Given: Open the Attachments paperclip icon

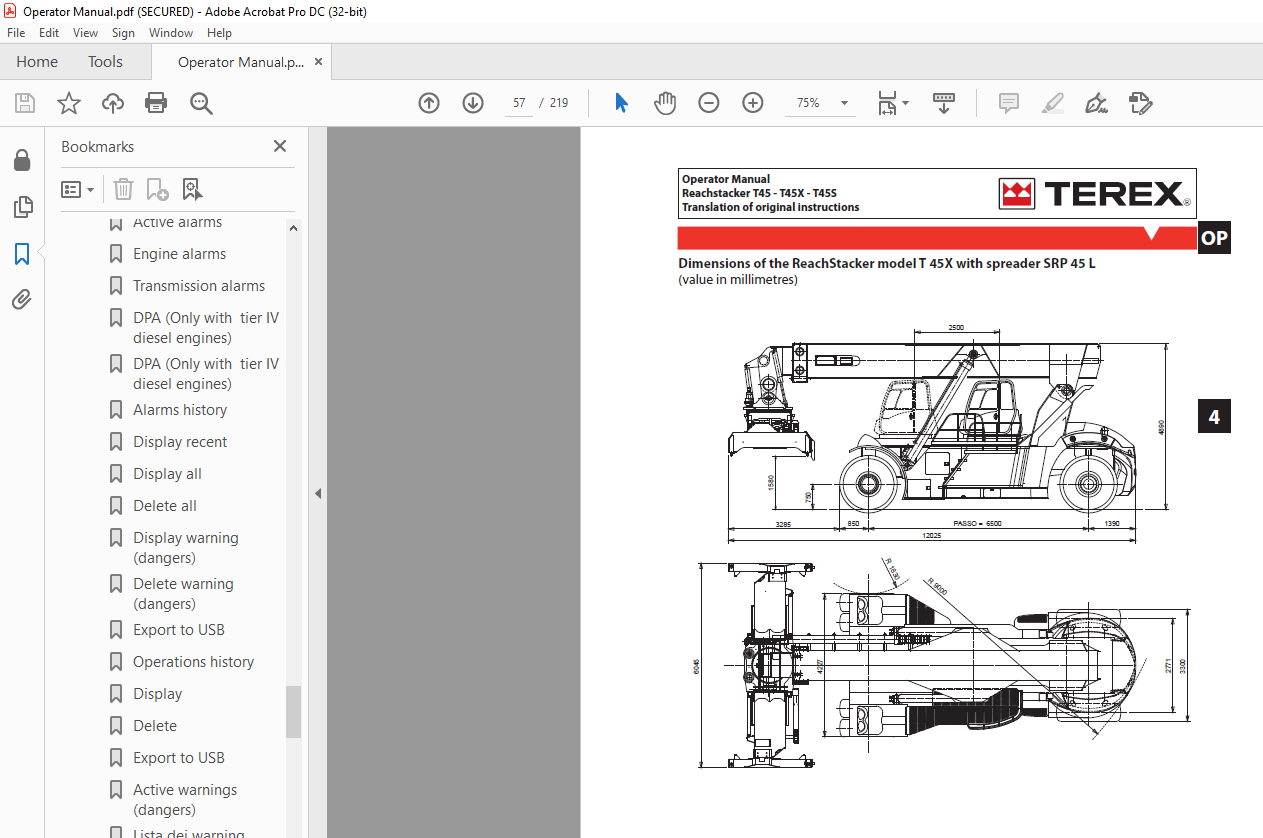Looking at the screenshot, I should click(x=22, y=299).
